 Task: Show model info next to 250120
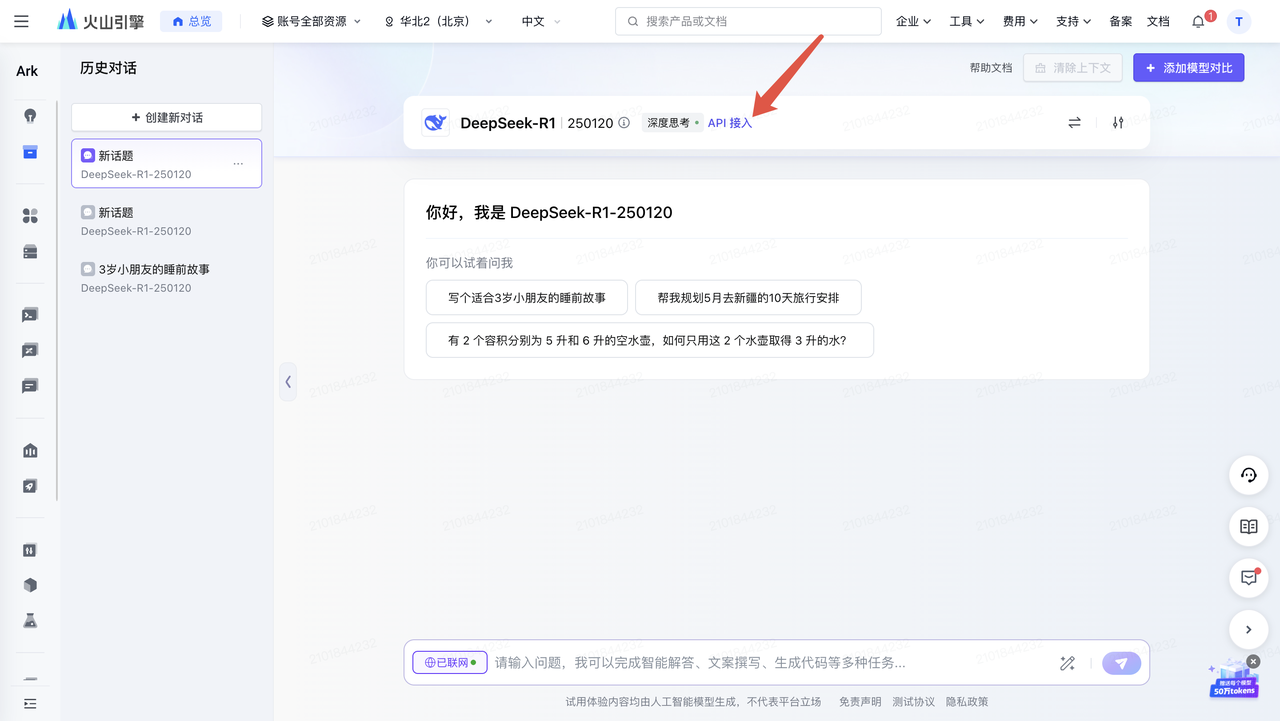(624, 123)
